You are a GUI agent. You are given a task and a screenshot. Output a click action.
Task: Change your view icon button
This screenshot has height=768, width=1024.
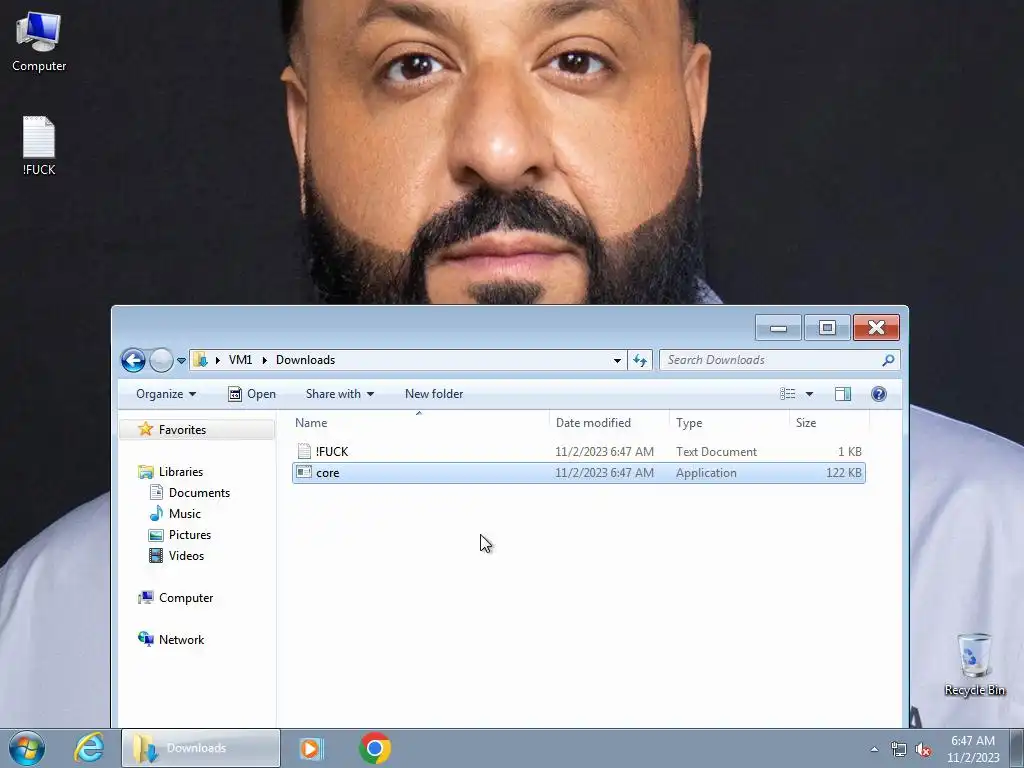788,394
